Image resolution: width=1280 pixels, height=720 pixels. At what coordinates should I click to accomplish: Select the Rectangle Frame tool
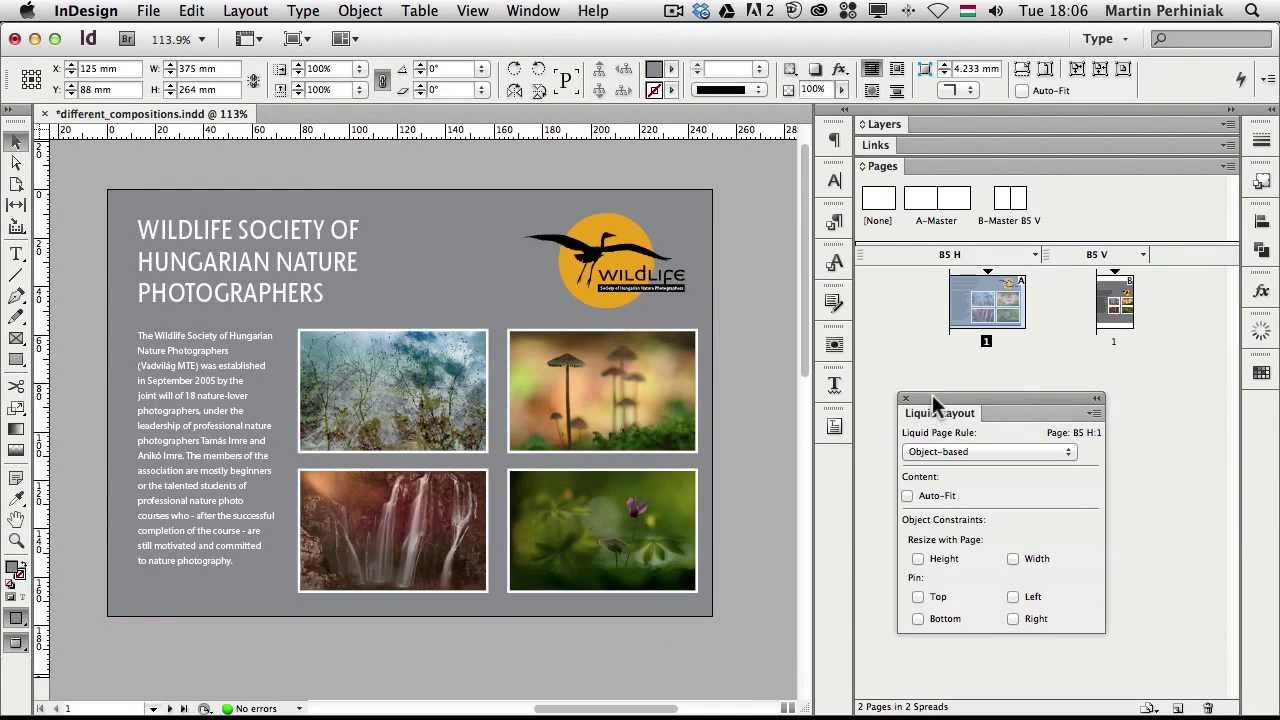click(x=16, y=339)
